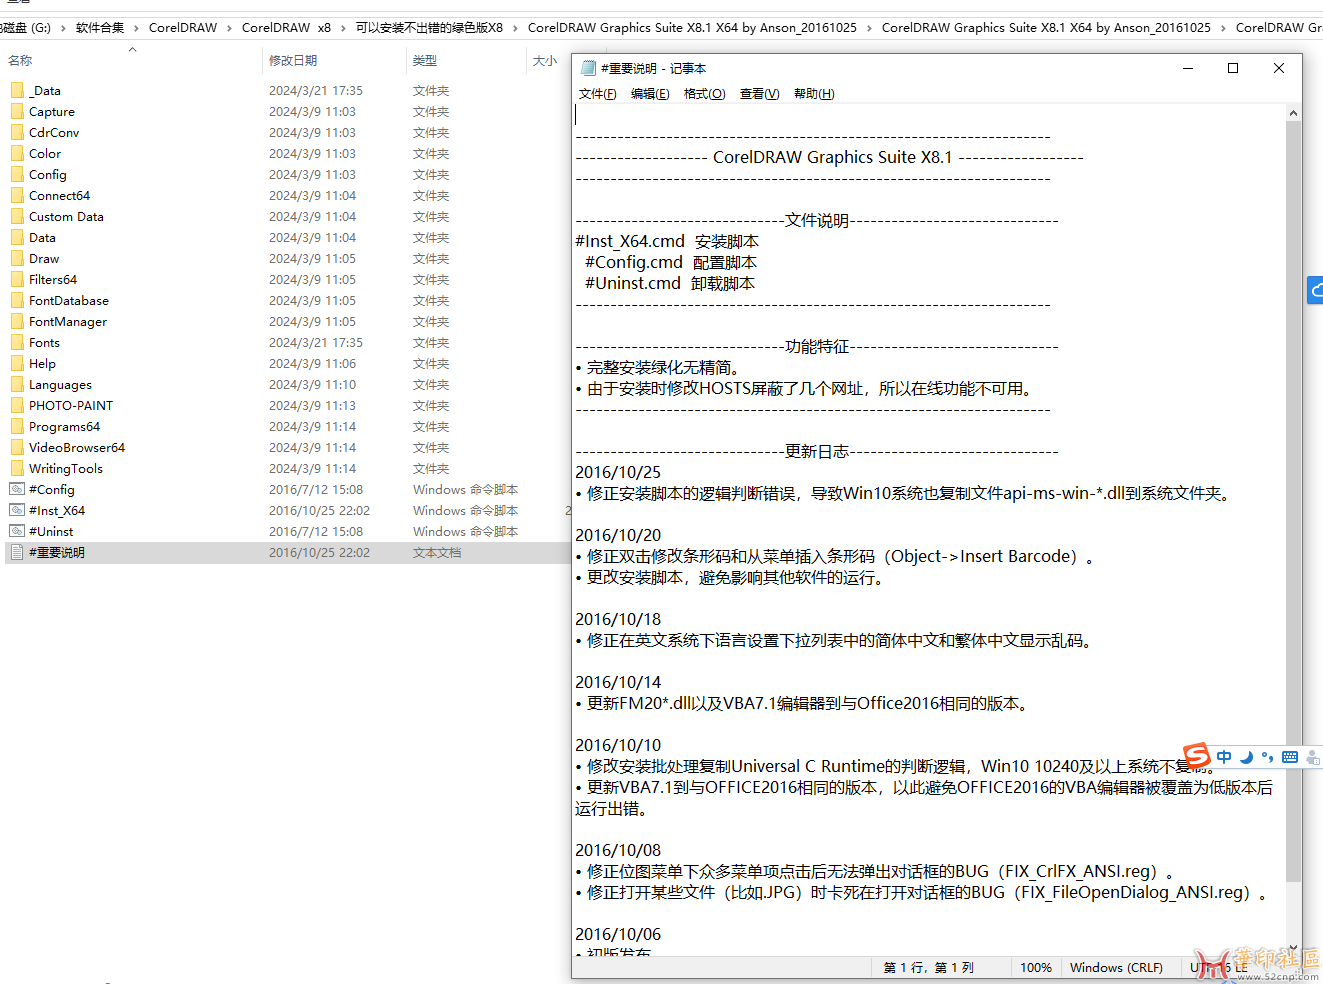This screenshot has height=984, width=1323.
Task: Select the Custom Data folder icon
Action: (x=17, y=216)
